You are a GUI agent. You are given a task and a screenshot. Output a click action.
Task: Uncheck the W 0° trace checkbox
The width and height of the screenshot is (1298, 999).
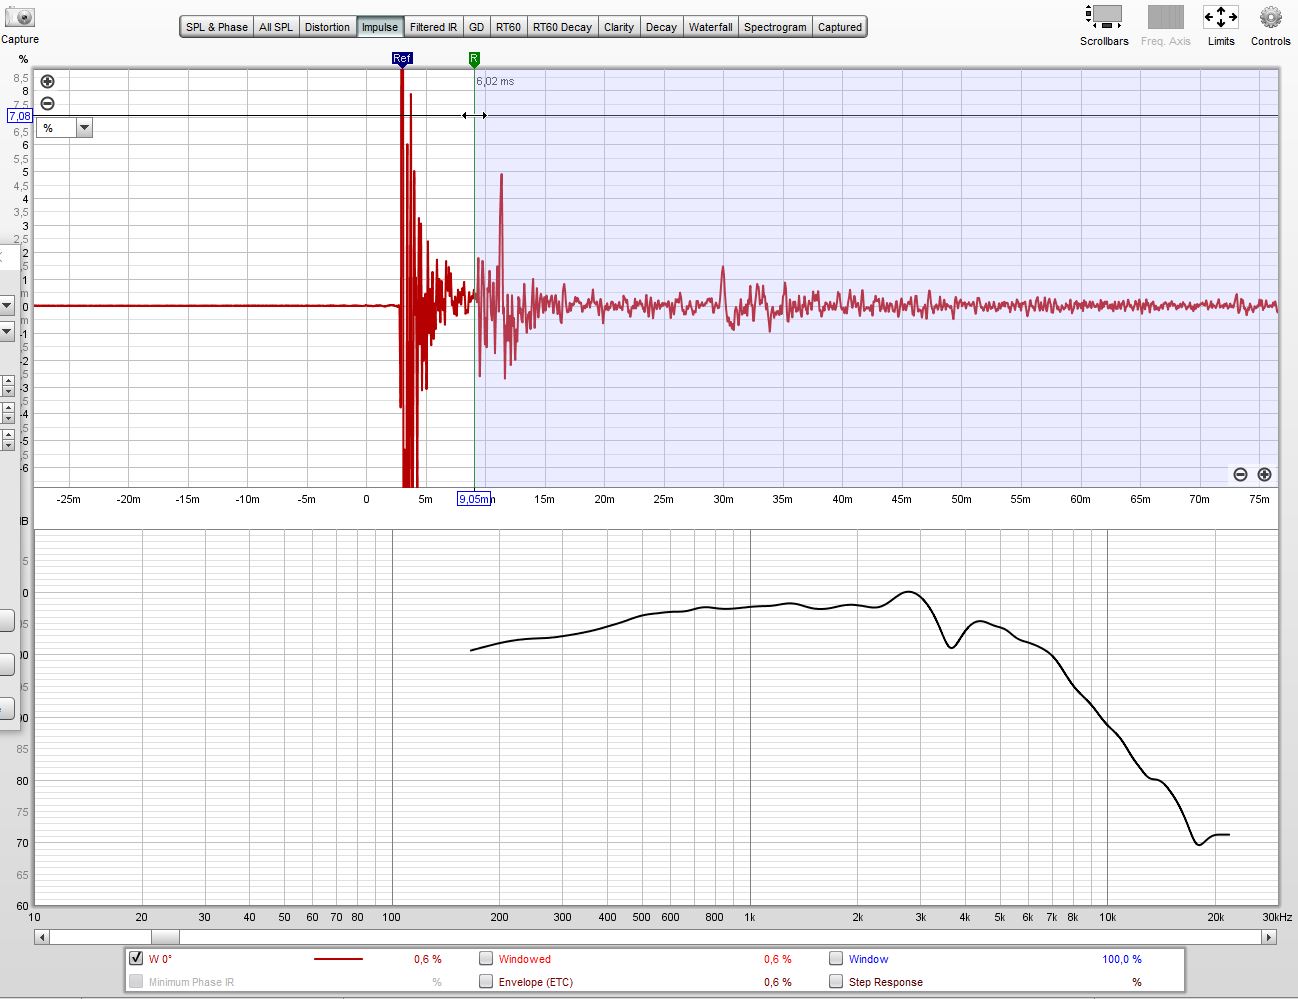pyautogui.click(x=136, y=958)
